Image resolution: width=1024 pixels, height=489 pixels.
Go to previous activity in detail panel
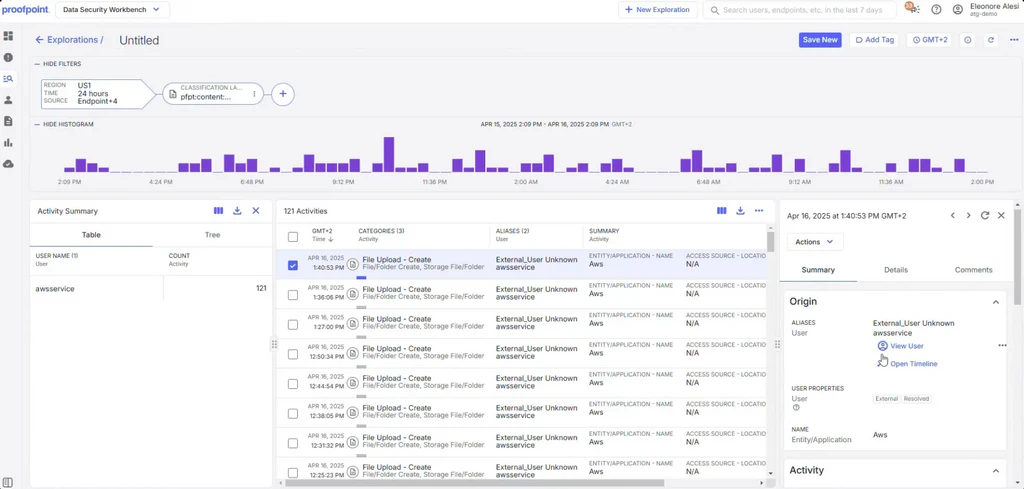tap(953, 215)
